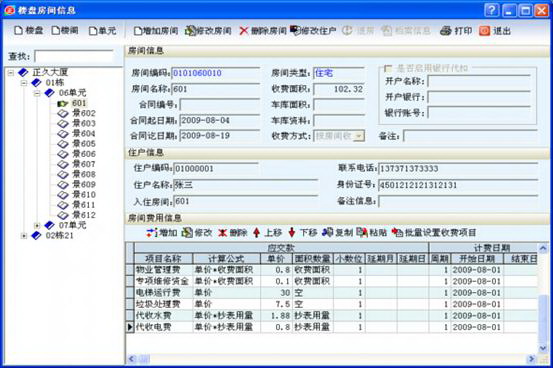
Task: Collapse the 01栋 tree node
Action: [24, 83]
